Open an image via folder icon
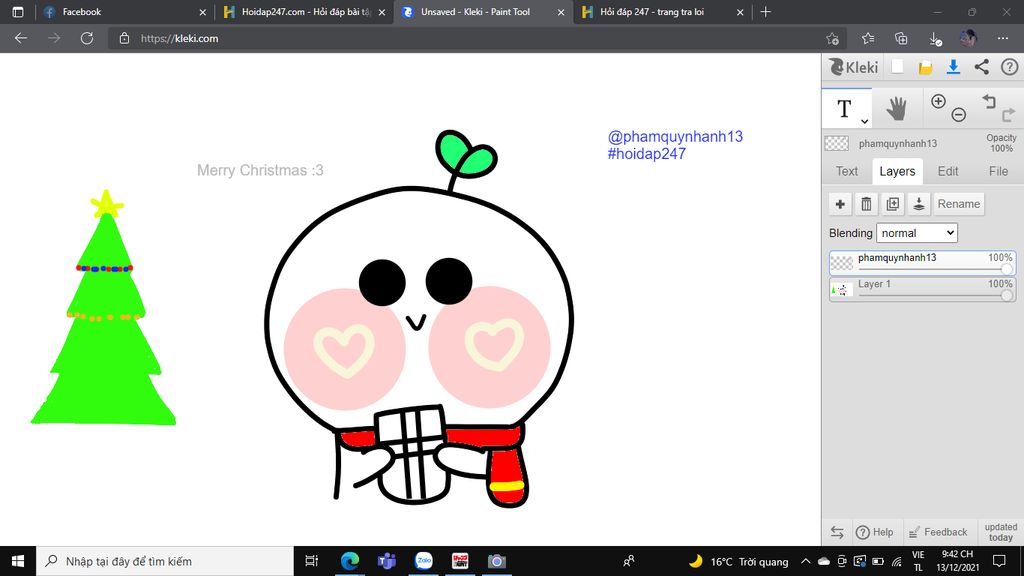 [925, 67]
